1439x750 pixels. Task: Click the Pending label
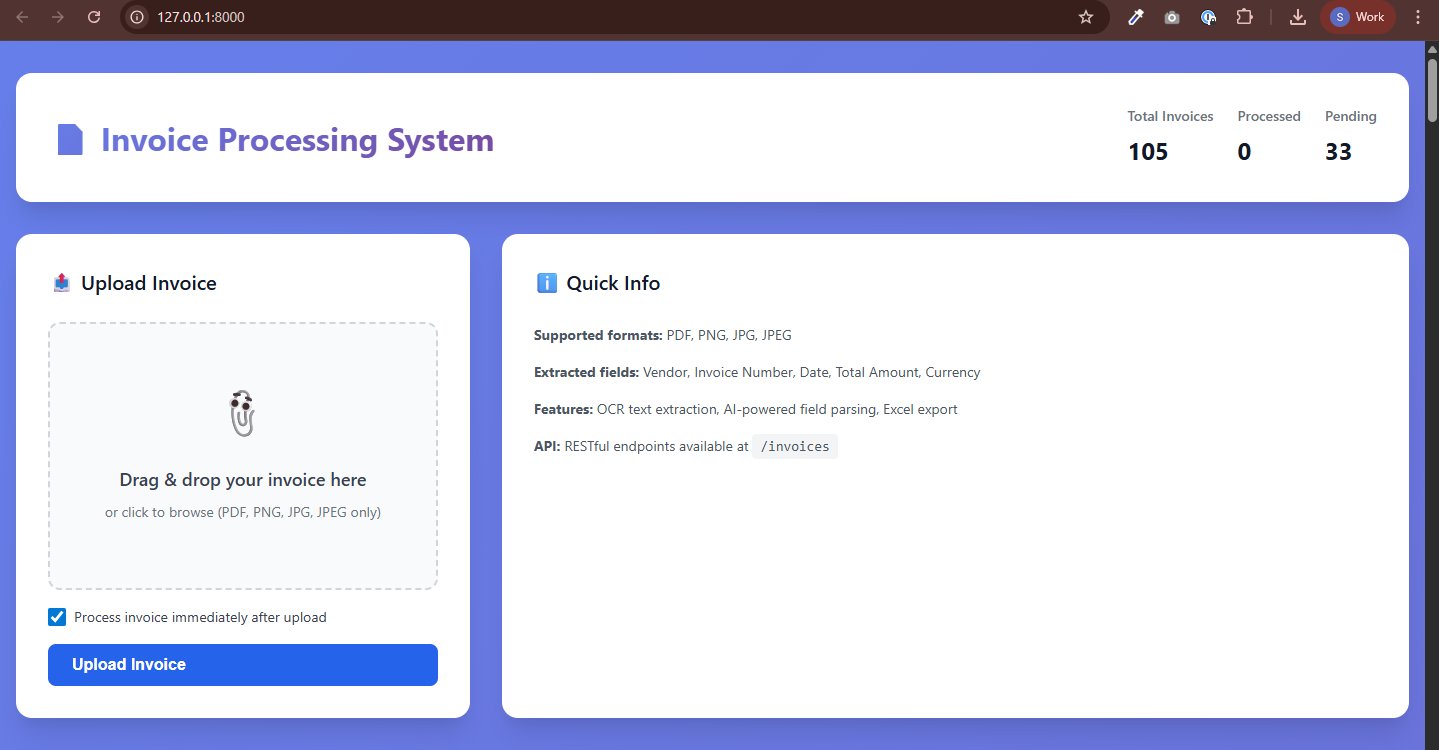[1351, 116]
